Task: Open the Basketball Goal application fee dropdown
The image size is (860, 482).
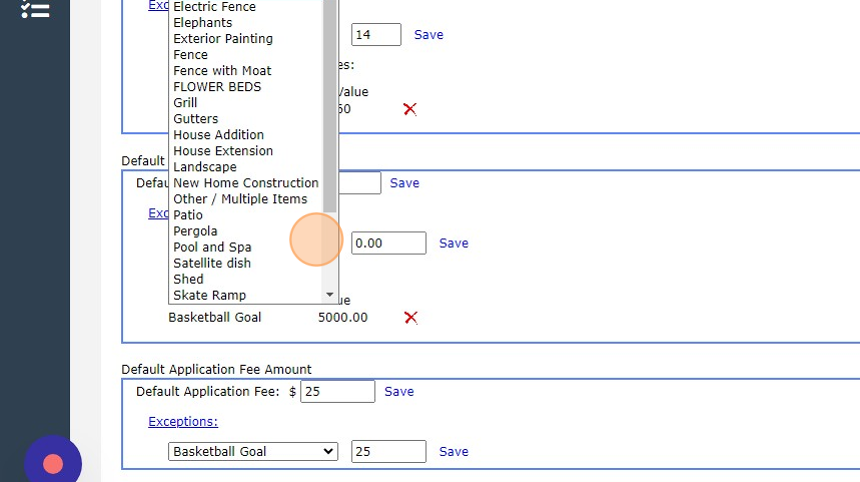Action: click(x=253, y=451)
